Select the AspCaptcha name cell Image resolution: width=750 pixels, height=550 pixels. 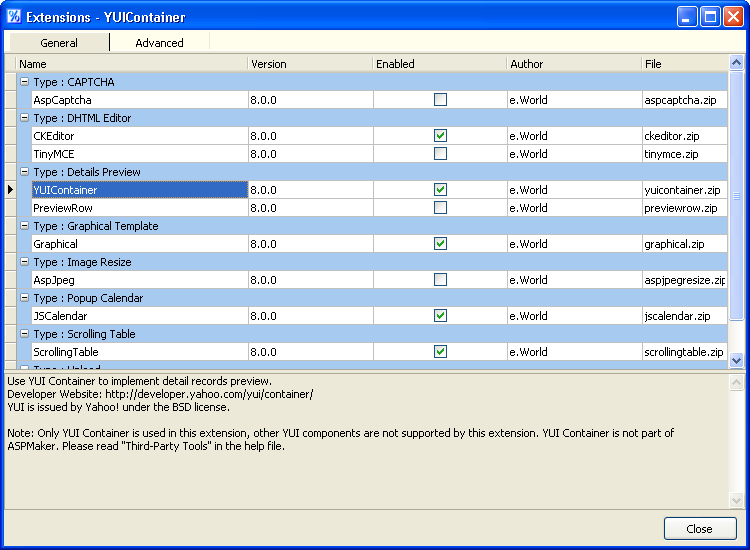[x=140, y=99]
